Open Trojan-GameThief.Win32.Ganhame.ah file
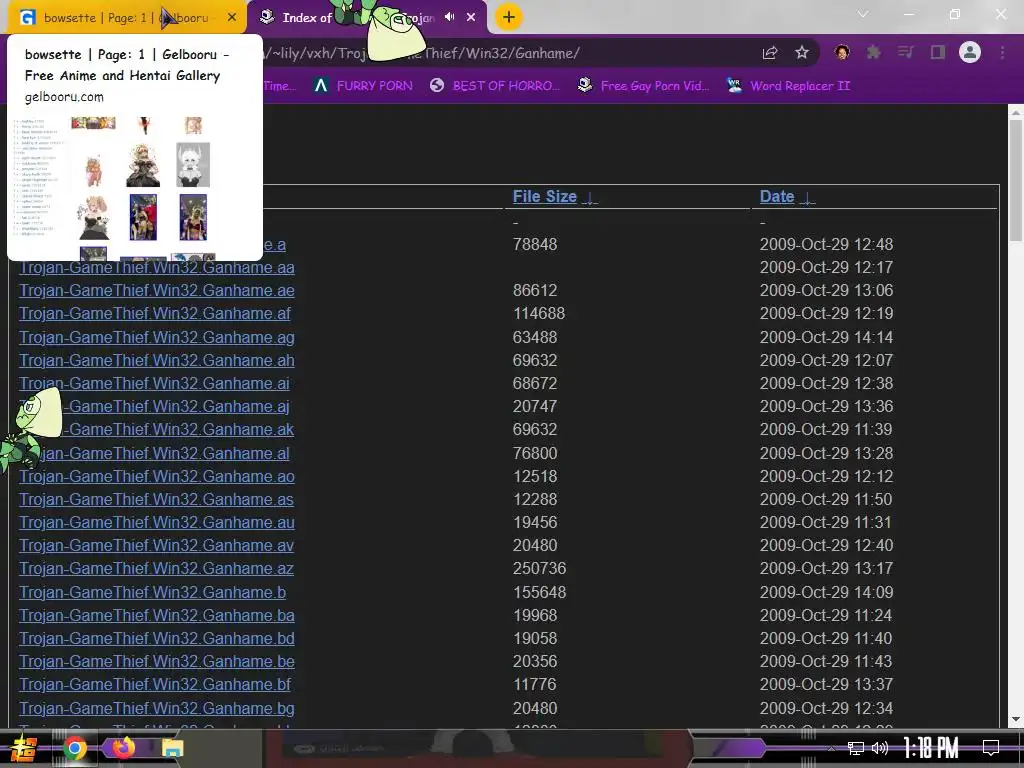 pyautogui.click(x=157, y=360)
